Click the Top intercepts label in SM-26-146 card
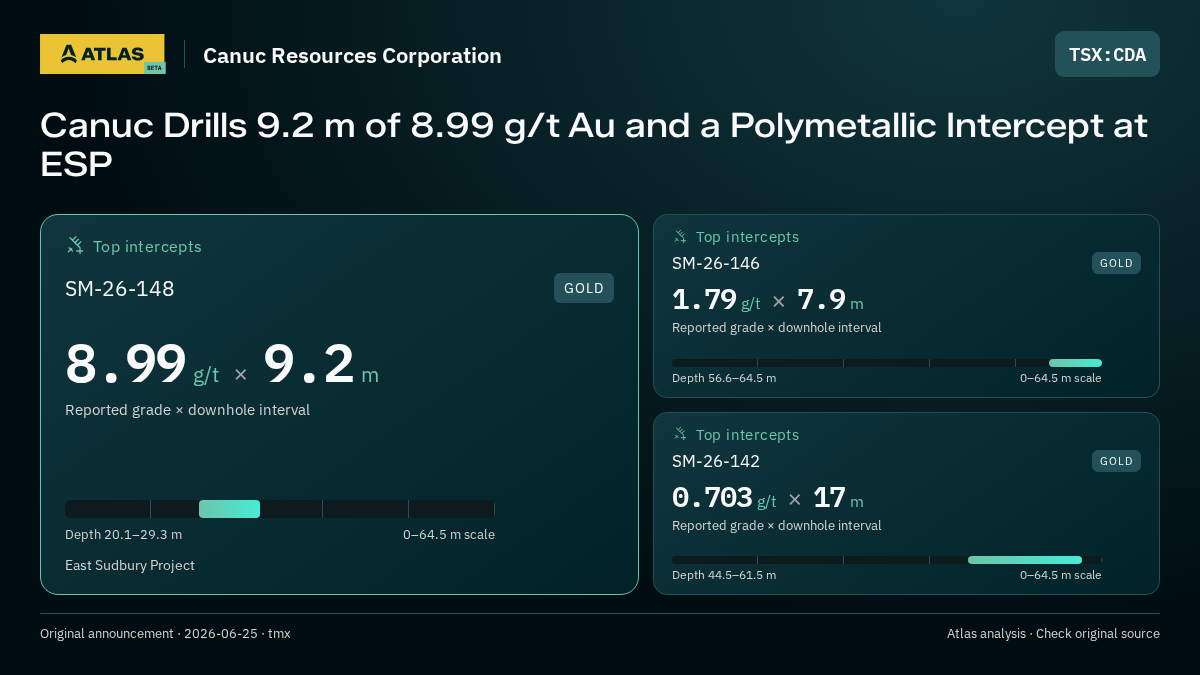The width and height of the screenshot is (1200, 675). tap(748, 237)
